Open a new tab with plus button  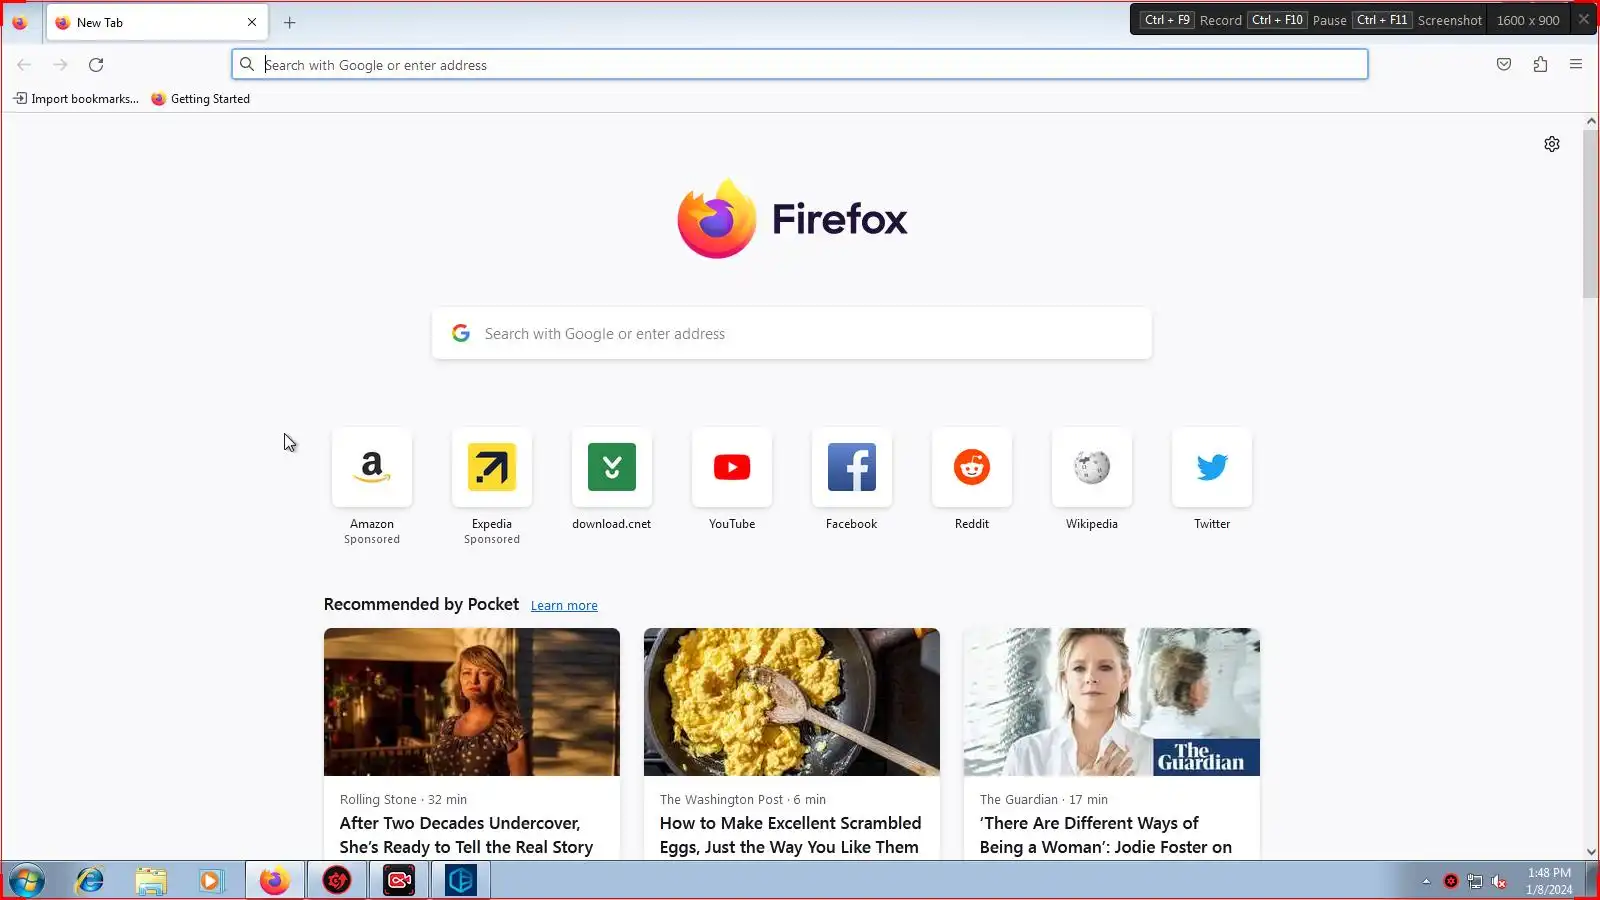[x=290, y=22]
